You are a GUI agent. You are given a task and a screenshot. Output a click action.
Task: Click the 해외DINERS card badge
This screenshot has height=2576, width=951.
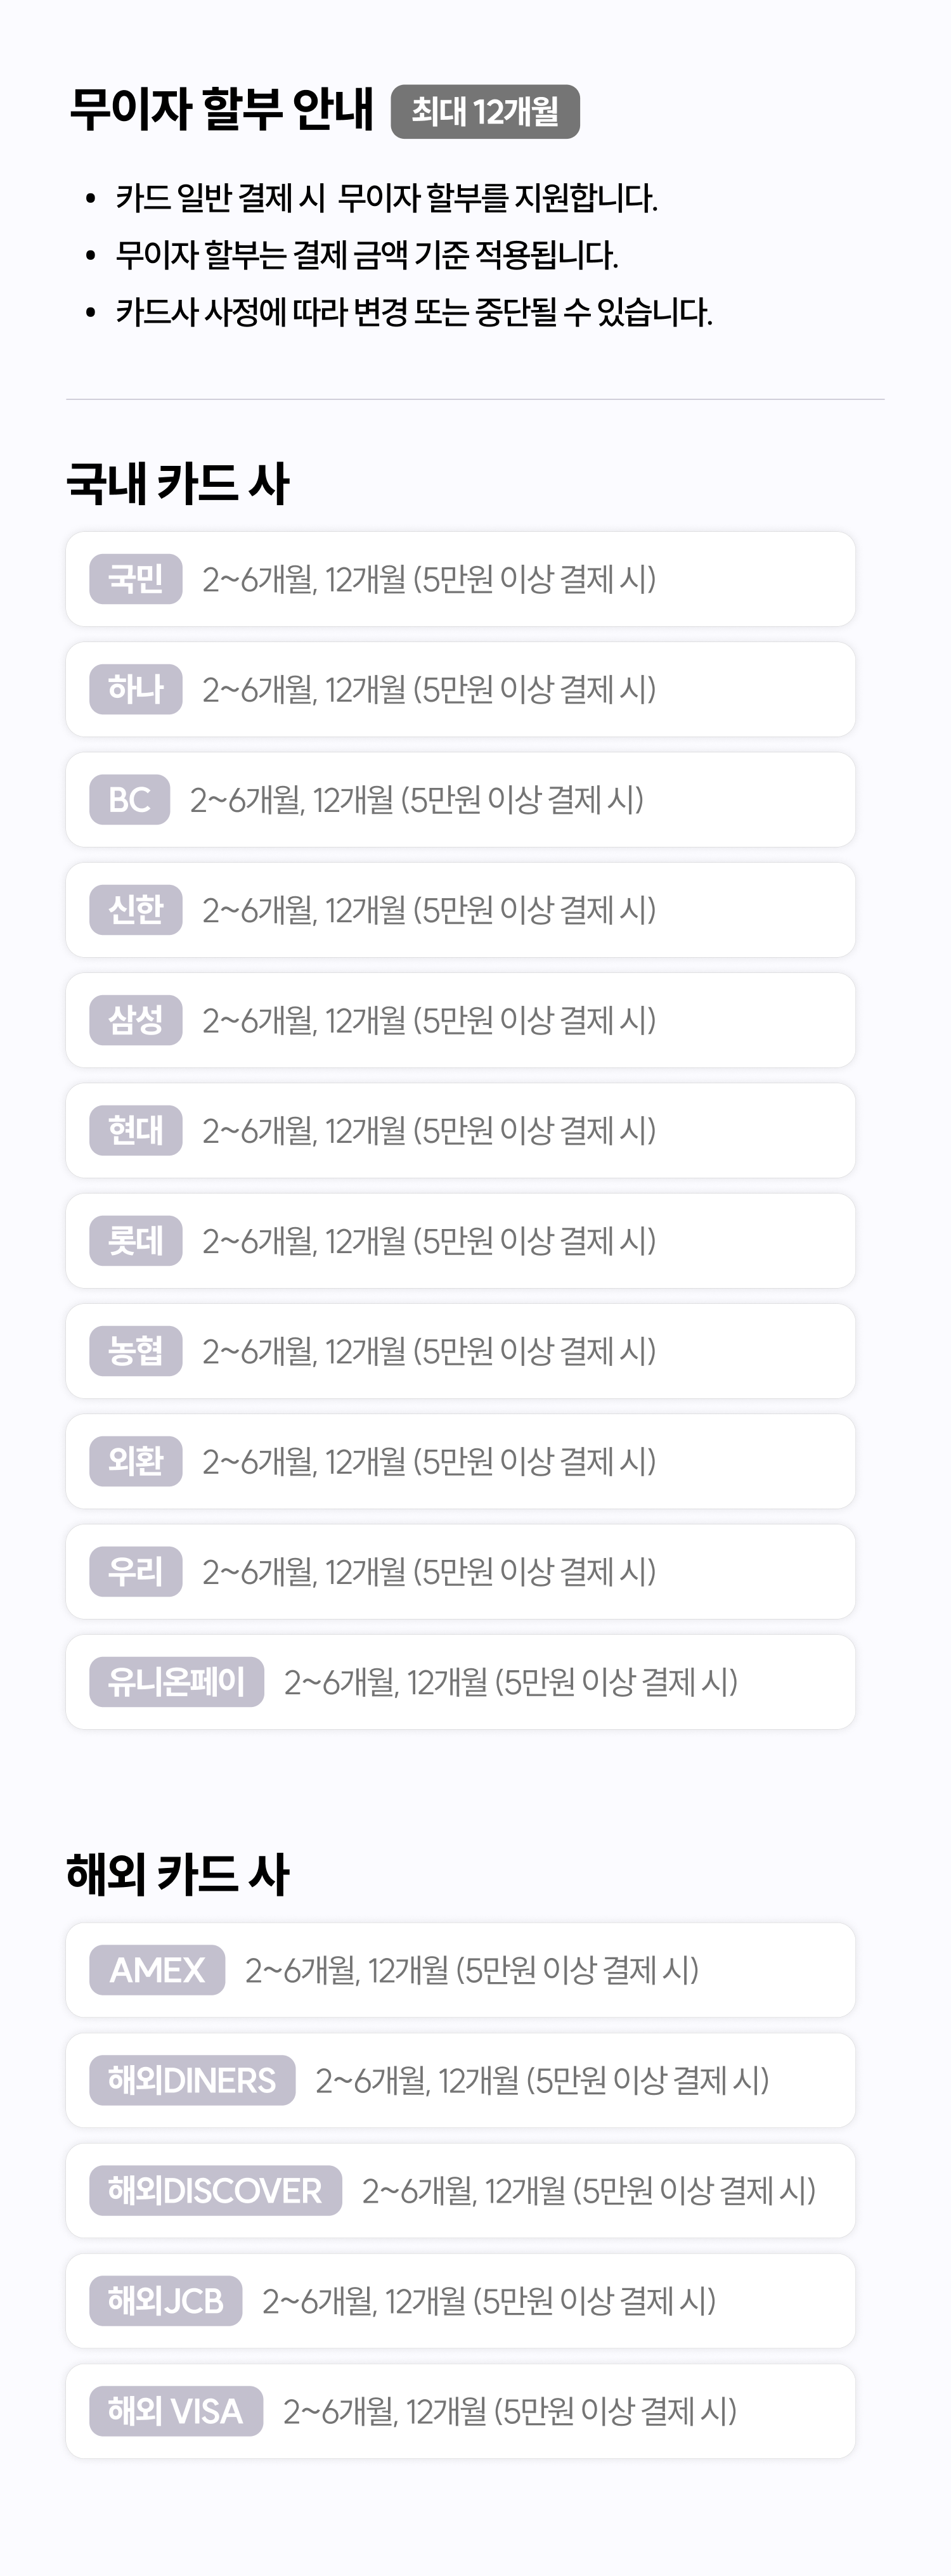tap(192, 2080)
